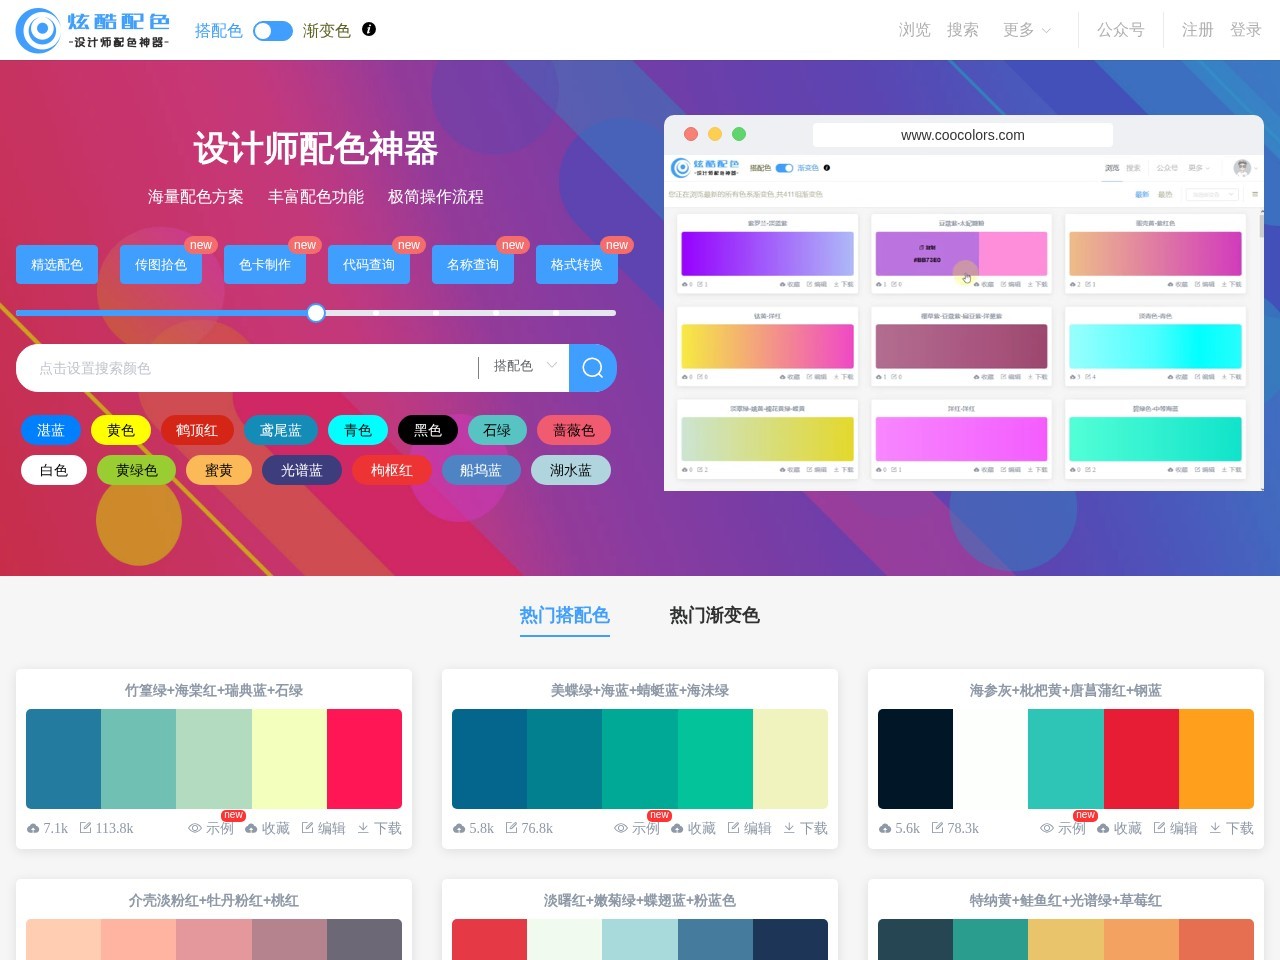Show 示例 for the 美蝶绿 palette
This screenshot has width=1280, height=960.
[637, 828]
